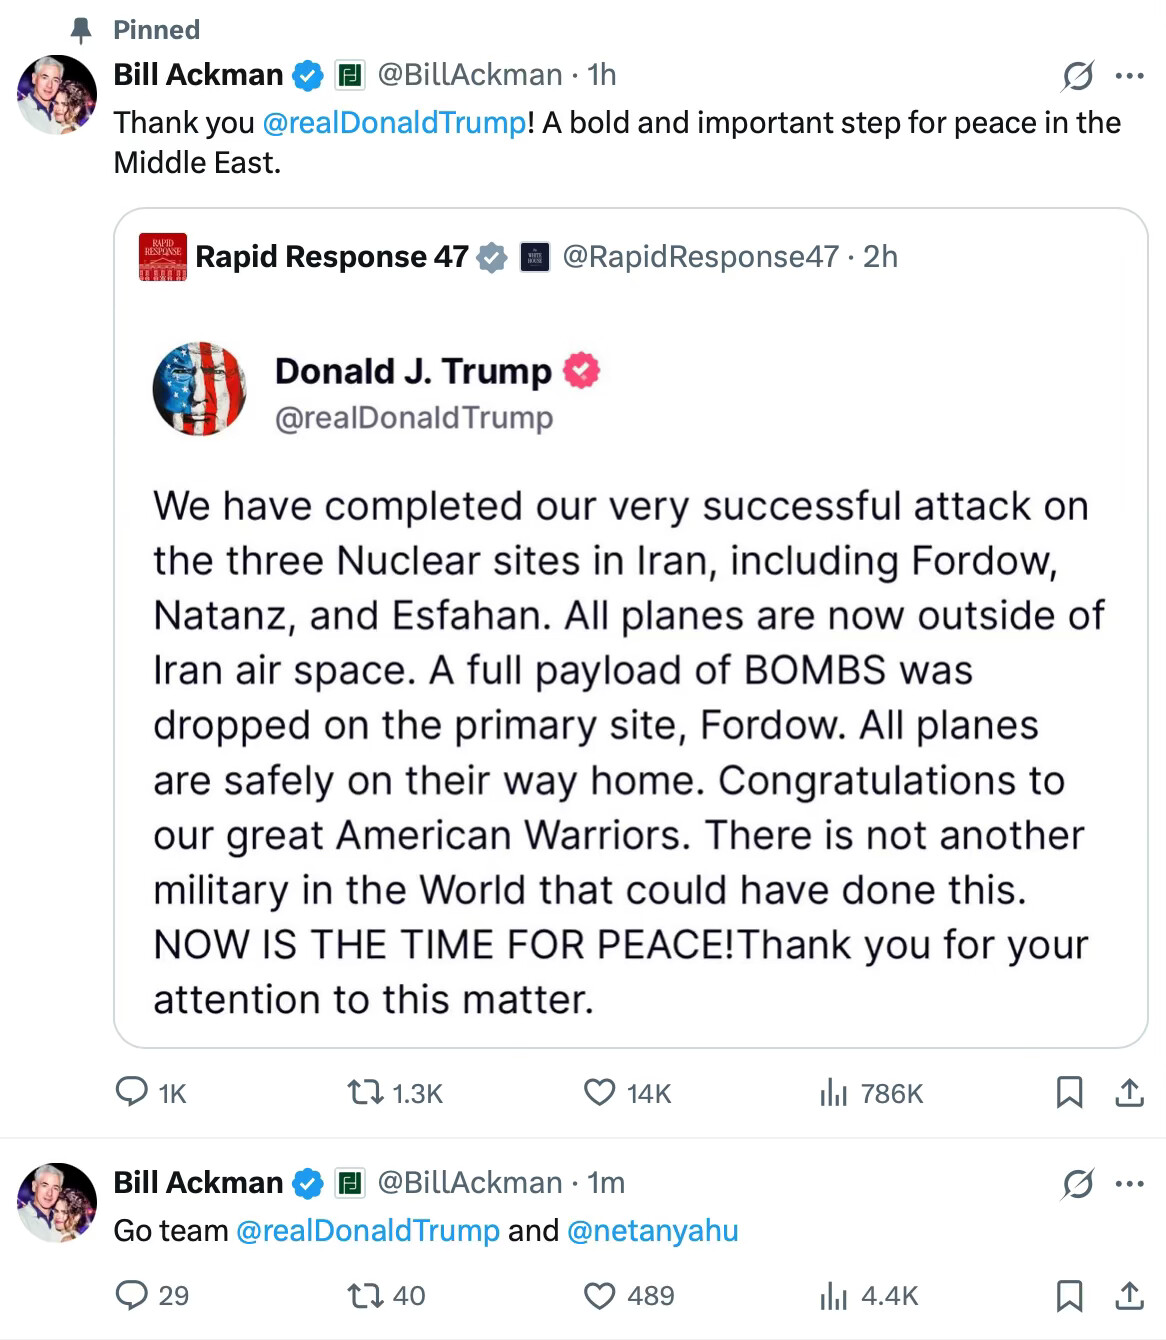Share the pinned Bill Ackman post
The height and width of the screenshot is (1340, 1166).
click(1129, 1092)
